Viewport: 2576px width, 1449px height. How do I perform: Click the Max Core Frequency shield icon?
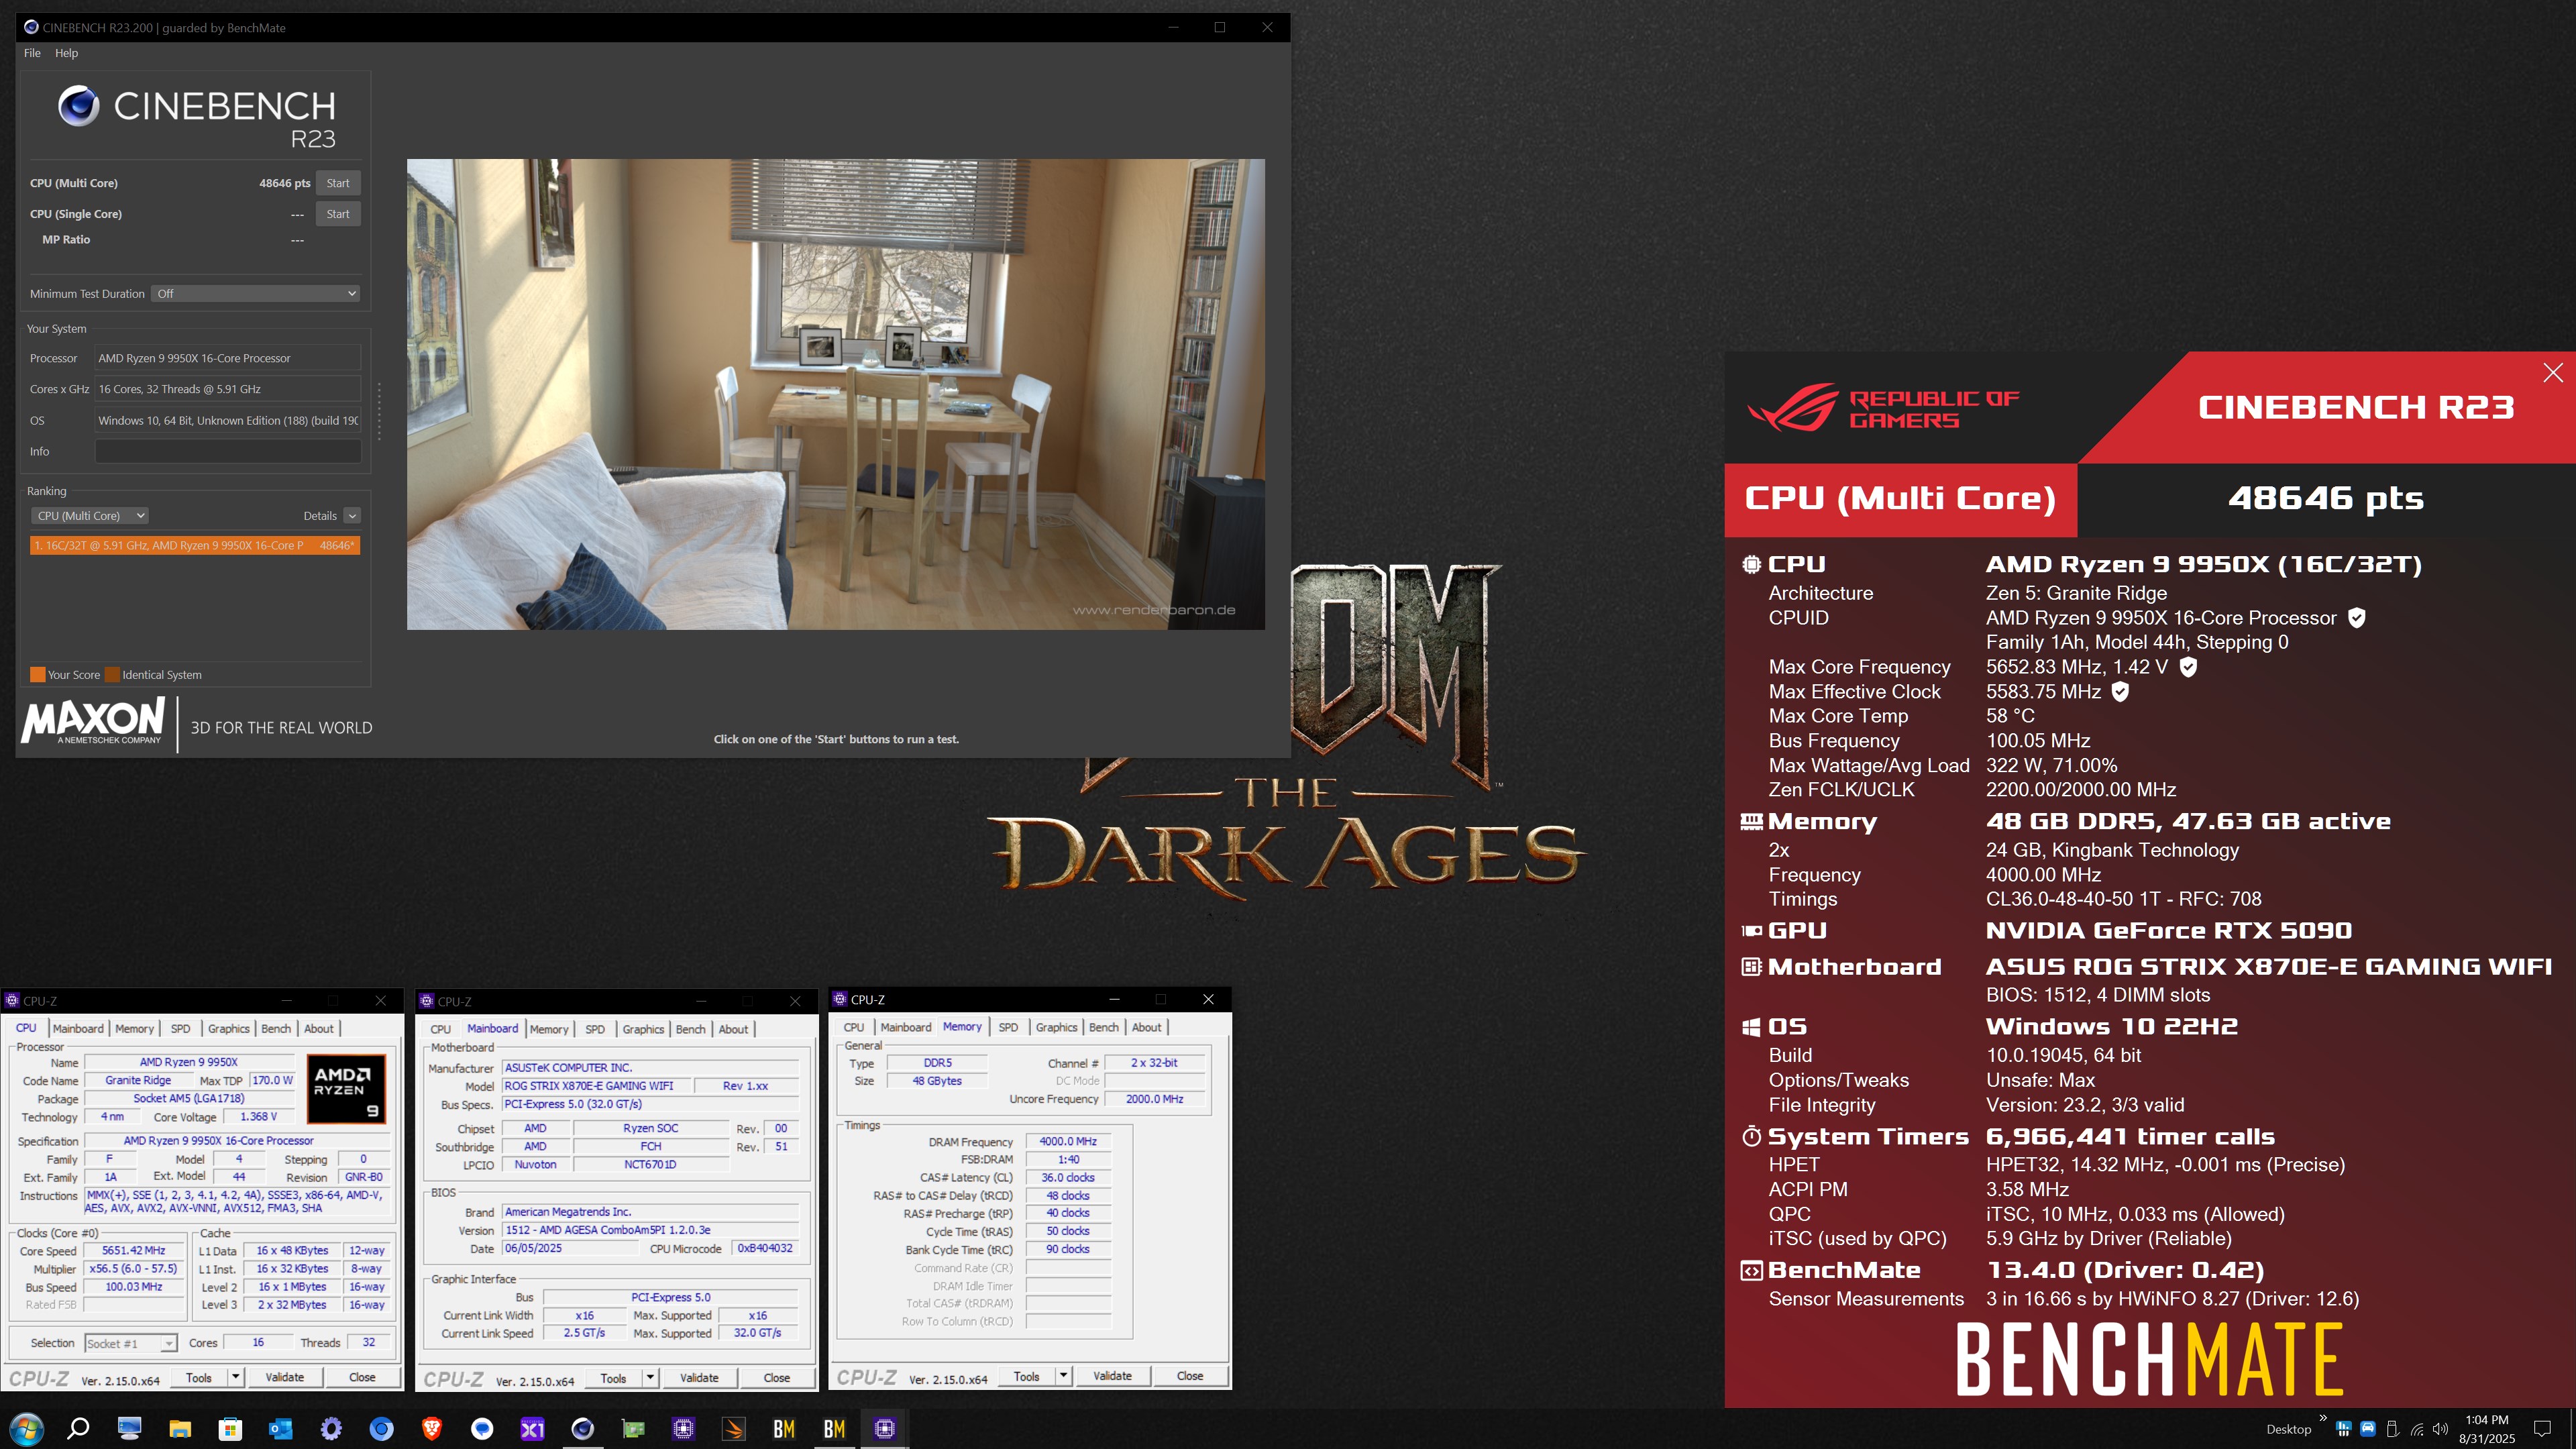tap(2188, 667)
